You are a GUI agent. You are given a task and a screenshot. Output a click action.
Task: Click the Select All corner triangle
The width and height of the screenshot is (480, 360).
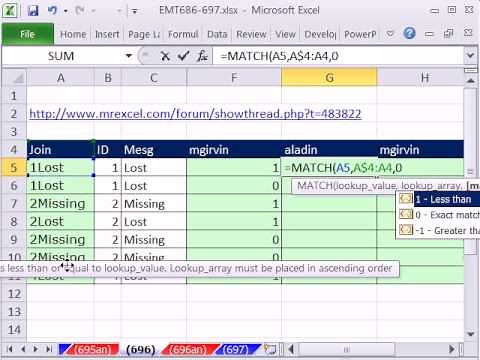[x=14, y=78]
